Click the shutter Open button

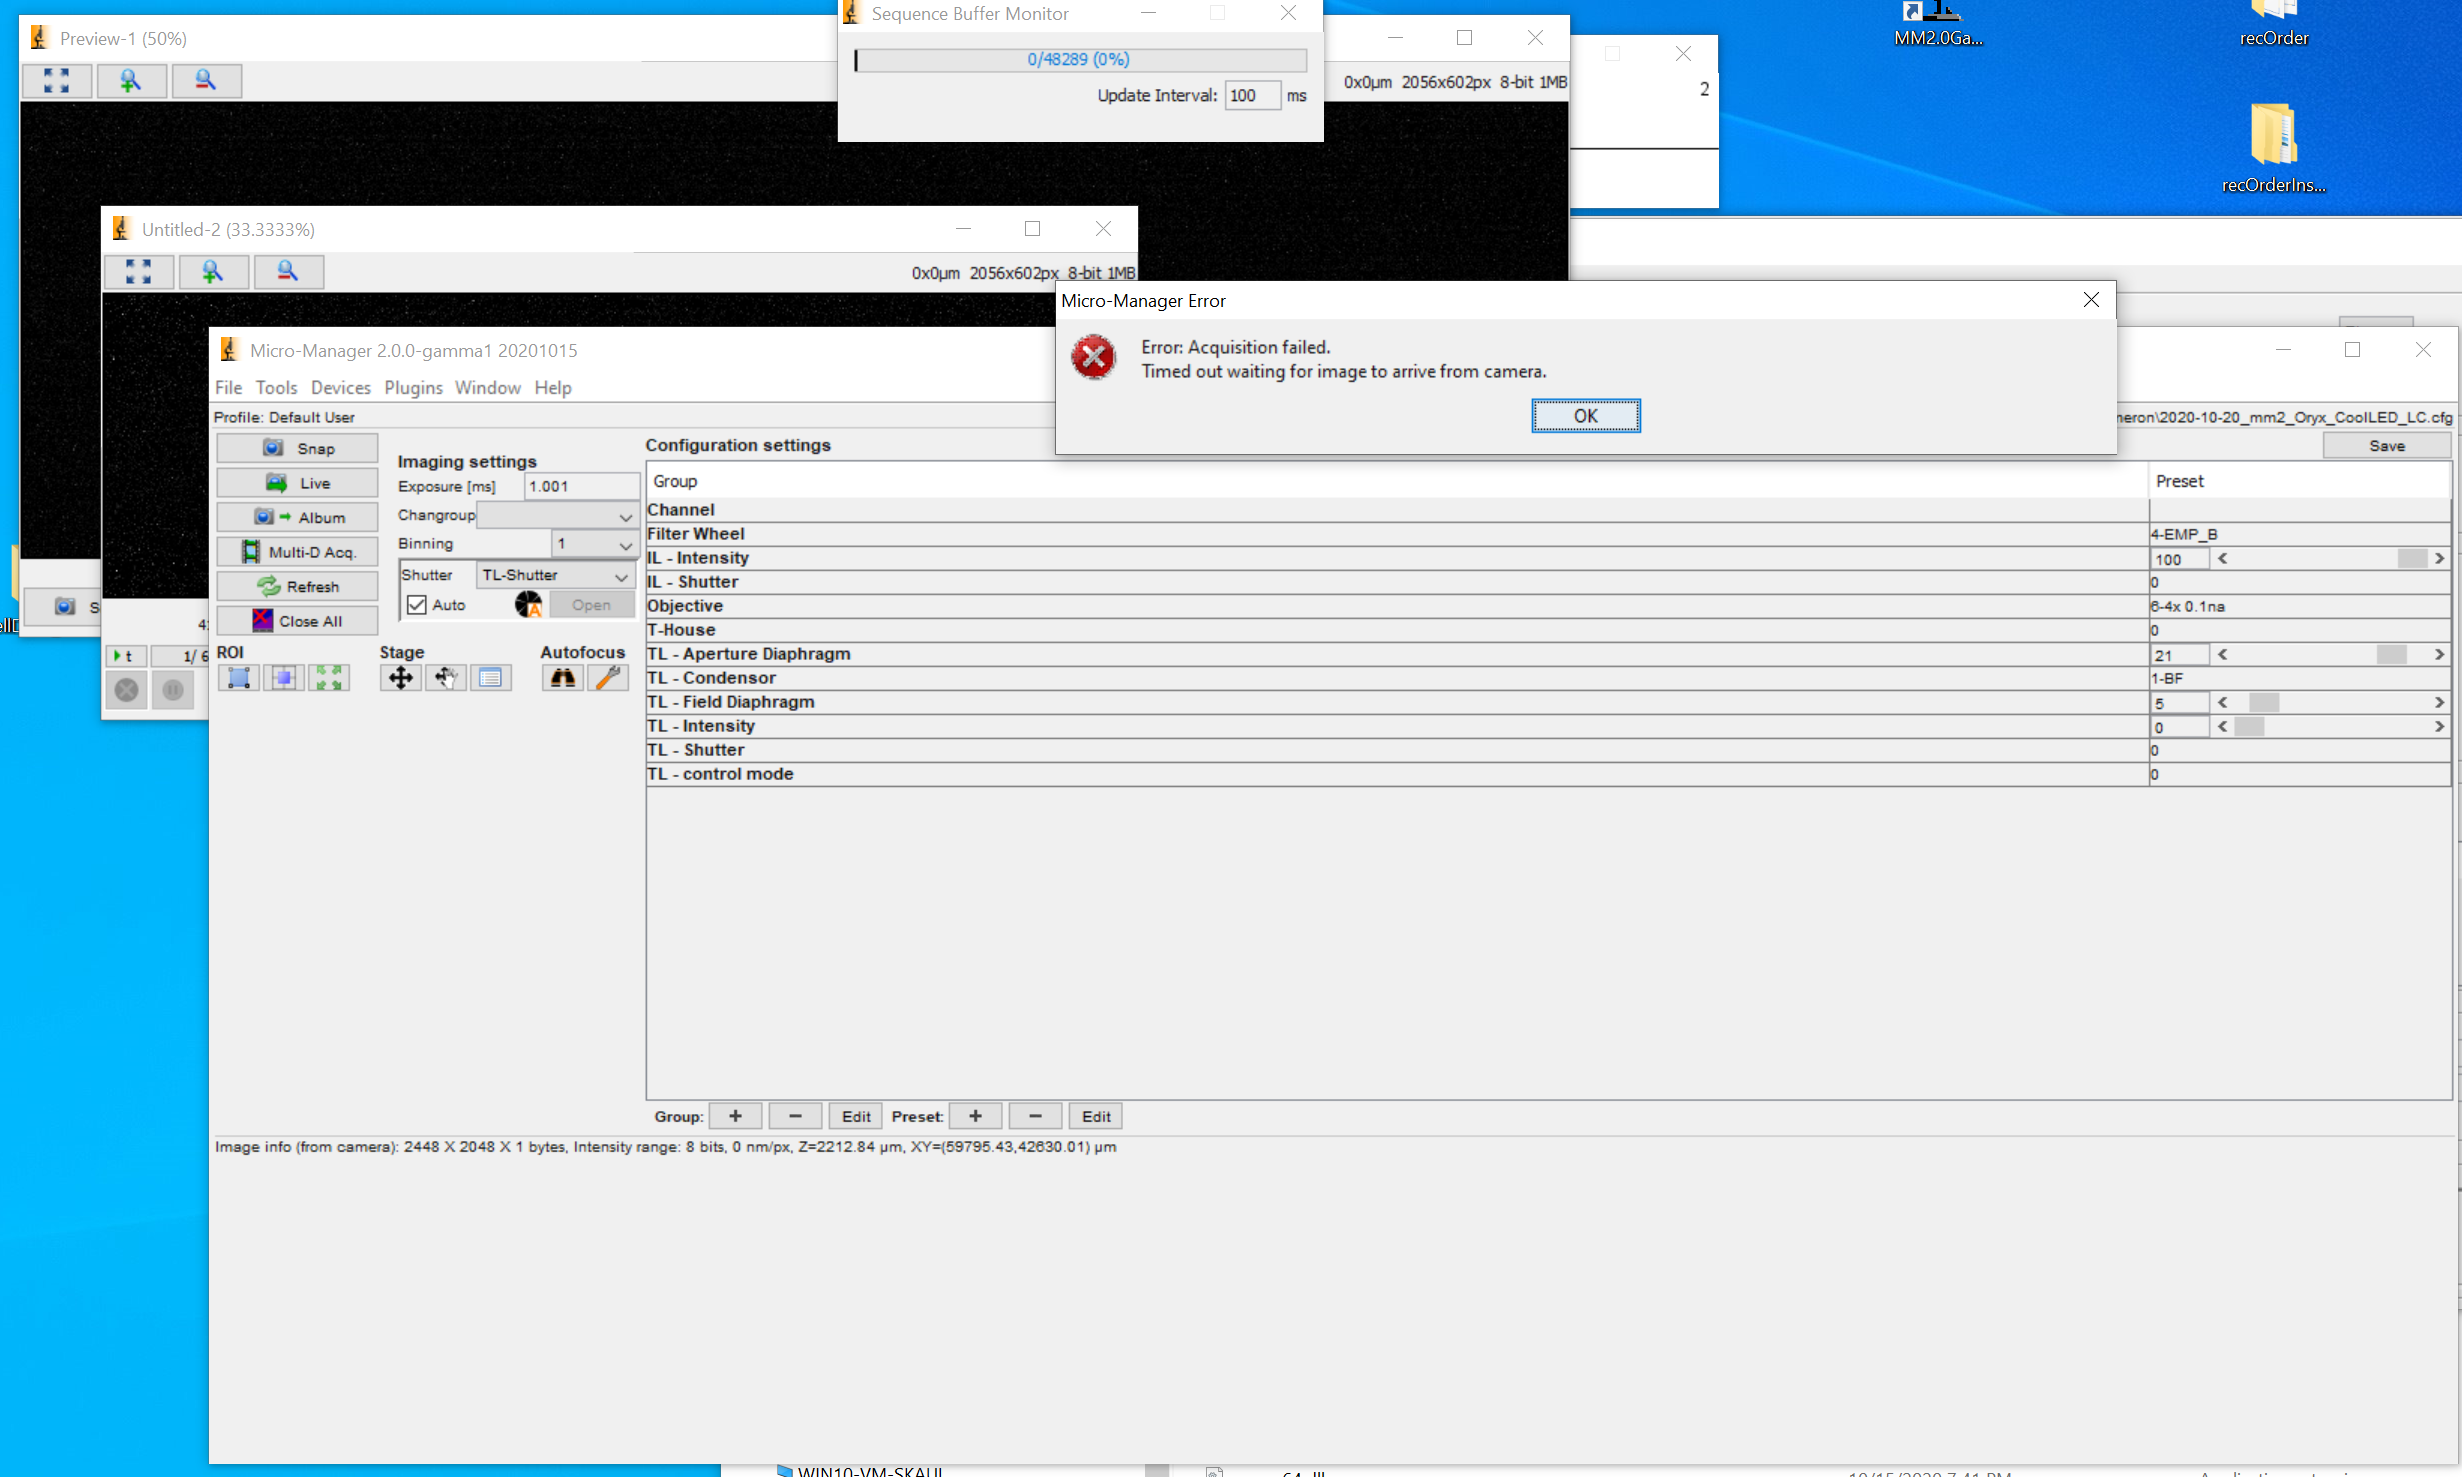click(x=591, y=605)
